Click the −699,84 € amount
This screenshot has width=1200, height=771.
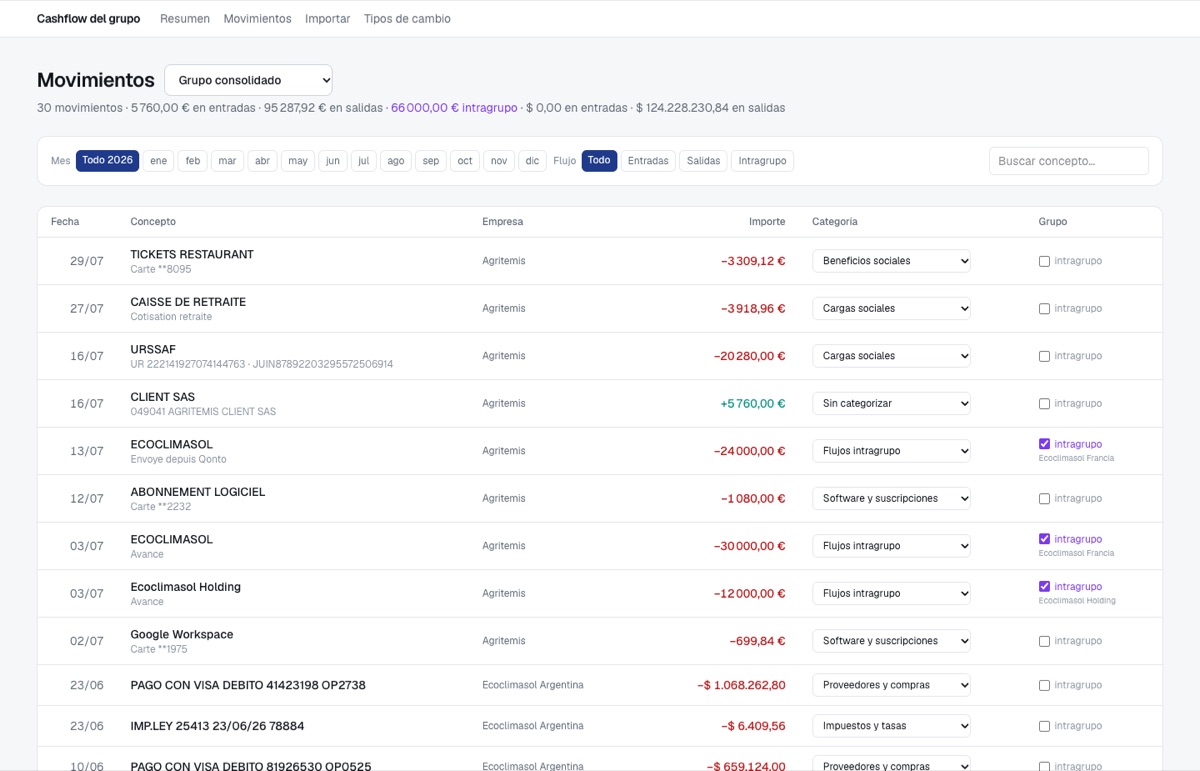coord(757,641)
